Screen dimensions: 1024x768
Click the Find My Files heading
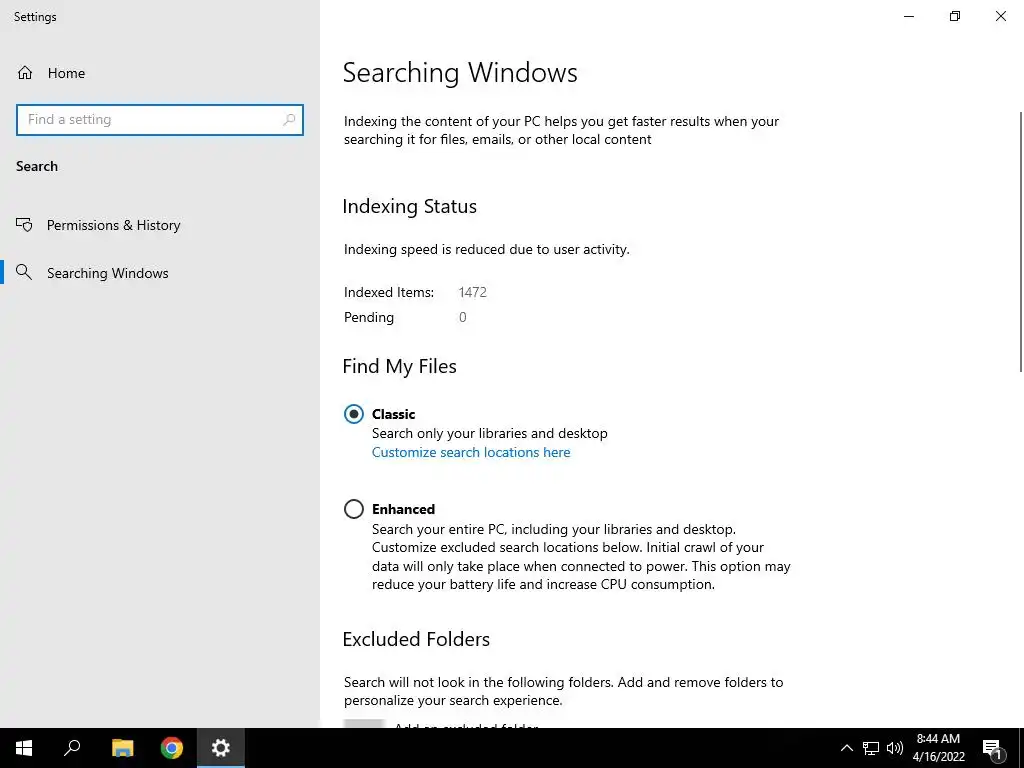tap(399, 366)
